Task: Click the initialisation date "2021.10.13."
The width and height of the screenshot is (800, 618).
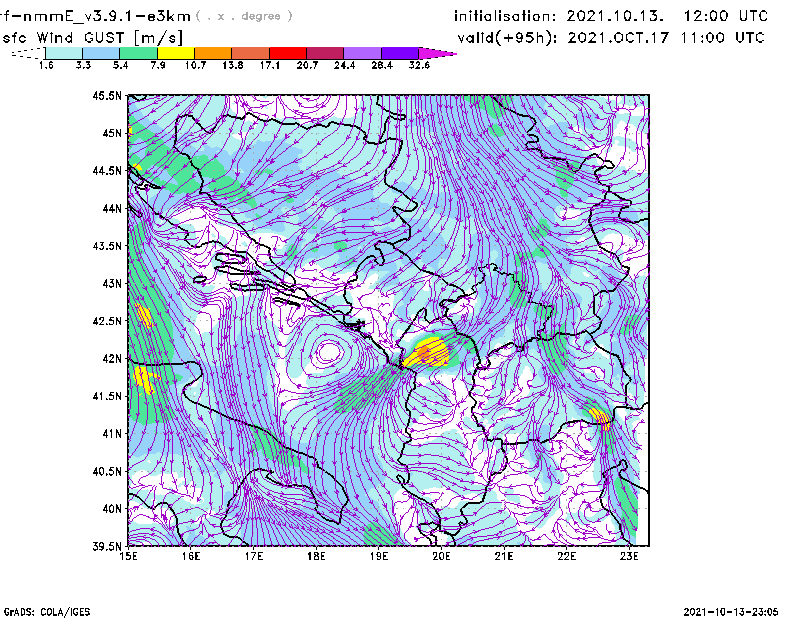Action: 615,16
